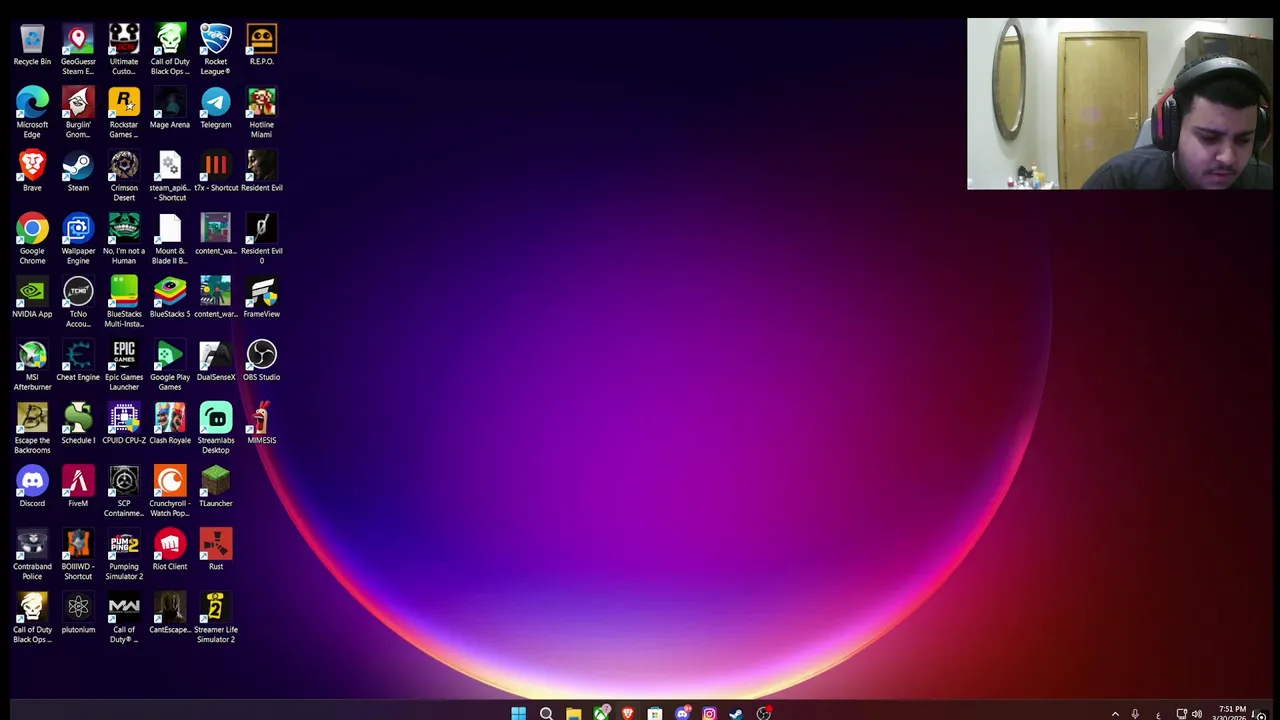Viewport: 1280px width, 720px height.
Task: Open Riot Client shortcut
Action: (170, 550)
